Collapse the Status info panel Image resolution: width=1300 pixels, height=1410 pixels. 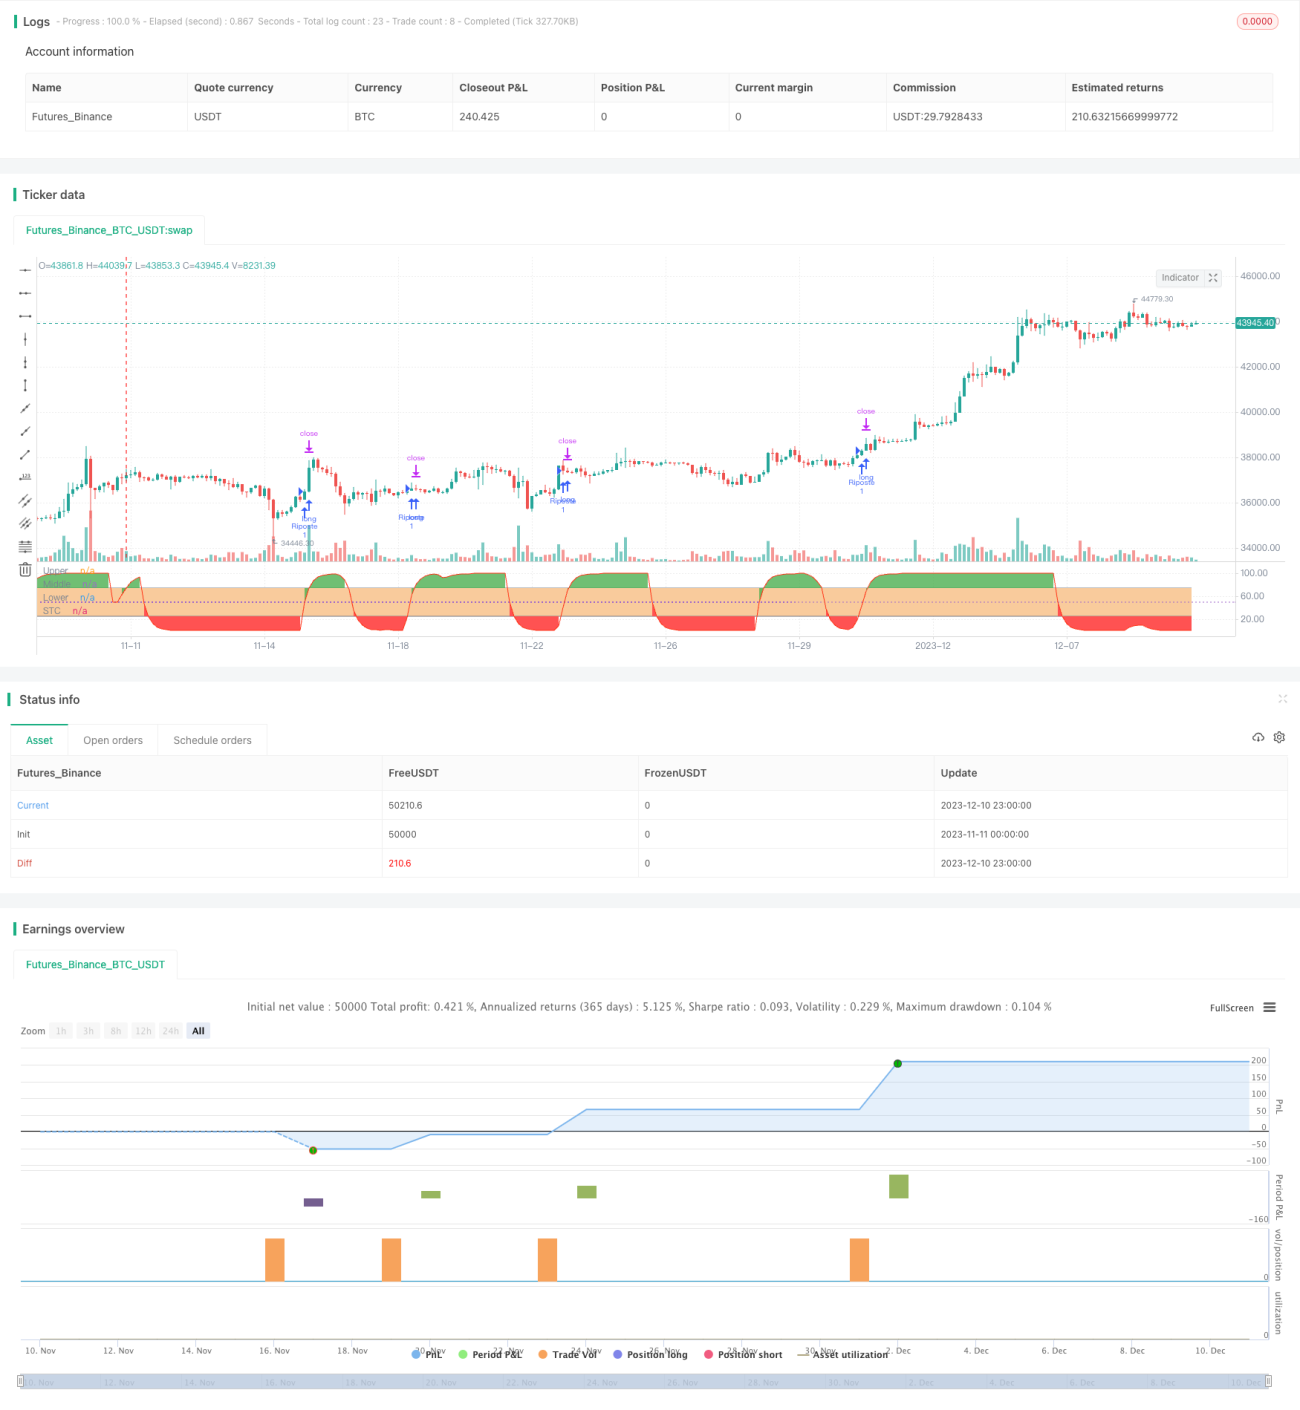point(1282,699)
